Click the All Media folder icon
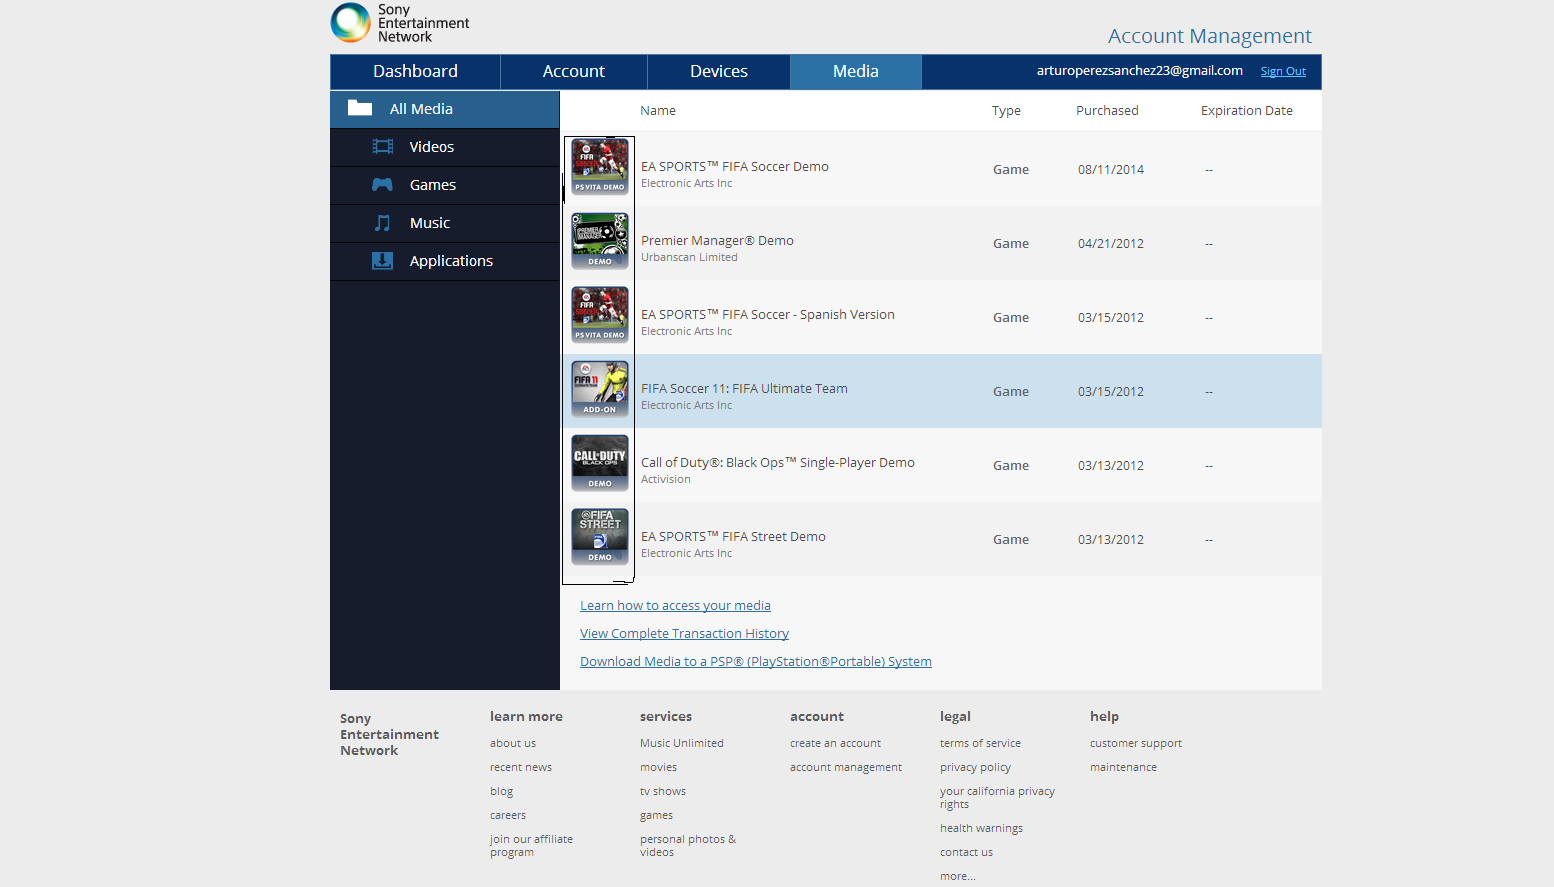The image size is (1554, 887). [x=360, y=108]
